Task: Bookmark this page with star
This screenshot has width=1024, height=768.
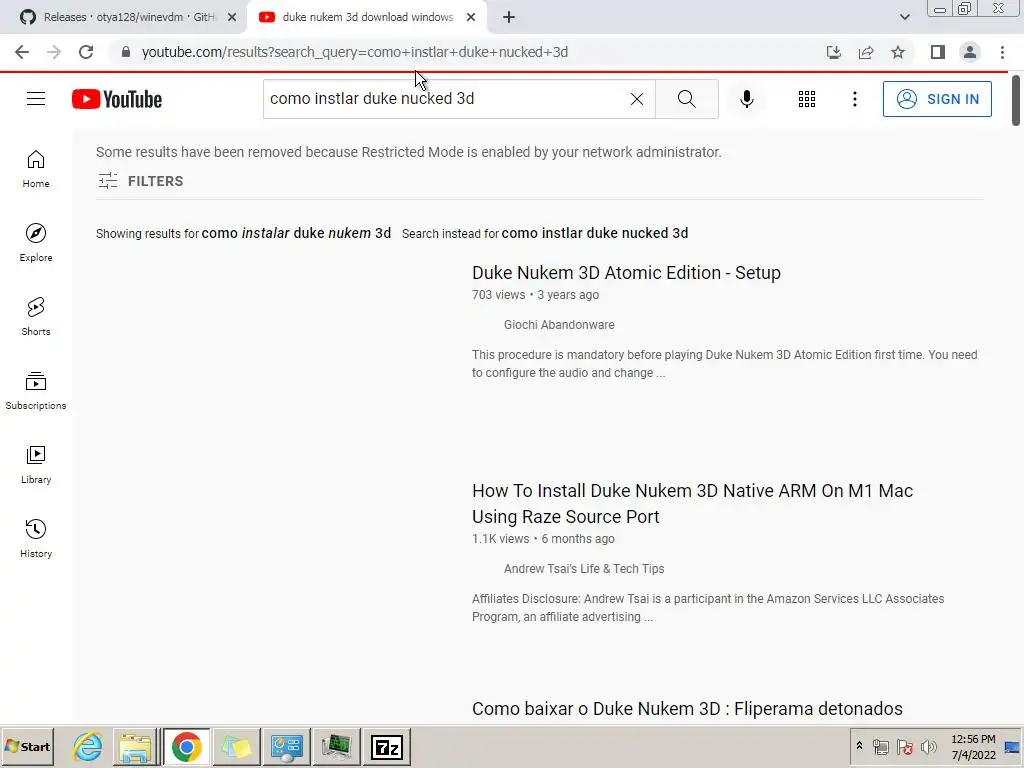Action: (x=898, y=52)
